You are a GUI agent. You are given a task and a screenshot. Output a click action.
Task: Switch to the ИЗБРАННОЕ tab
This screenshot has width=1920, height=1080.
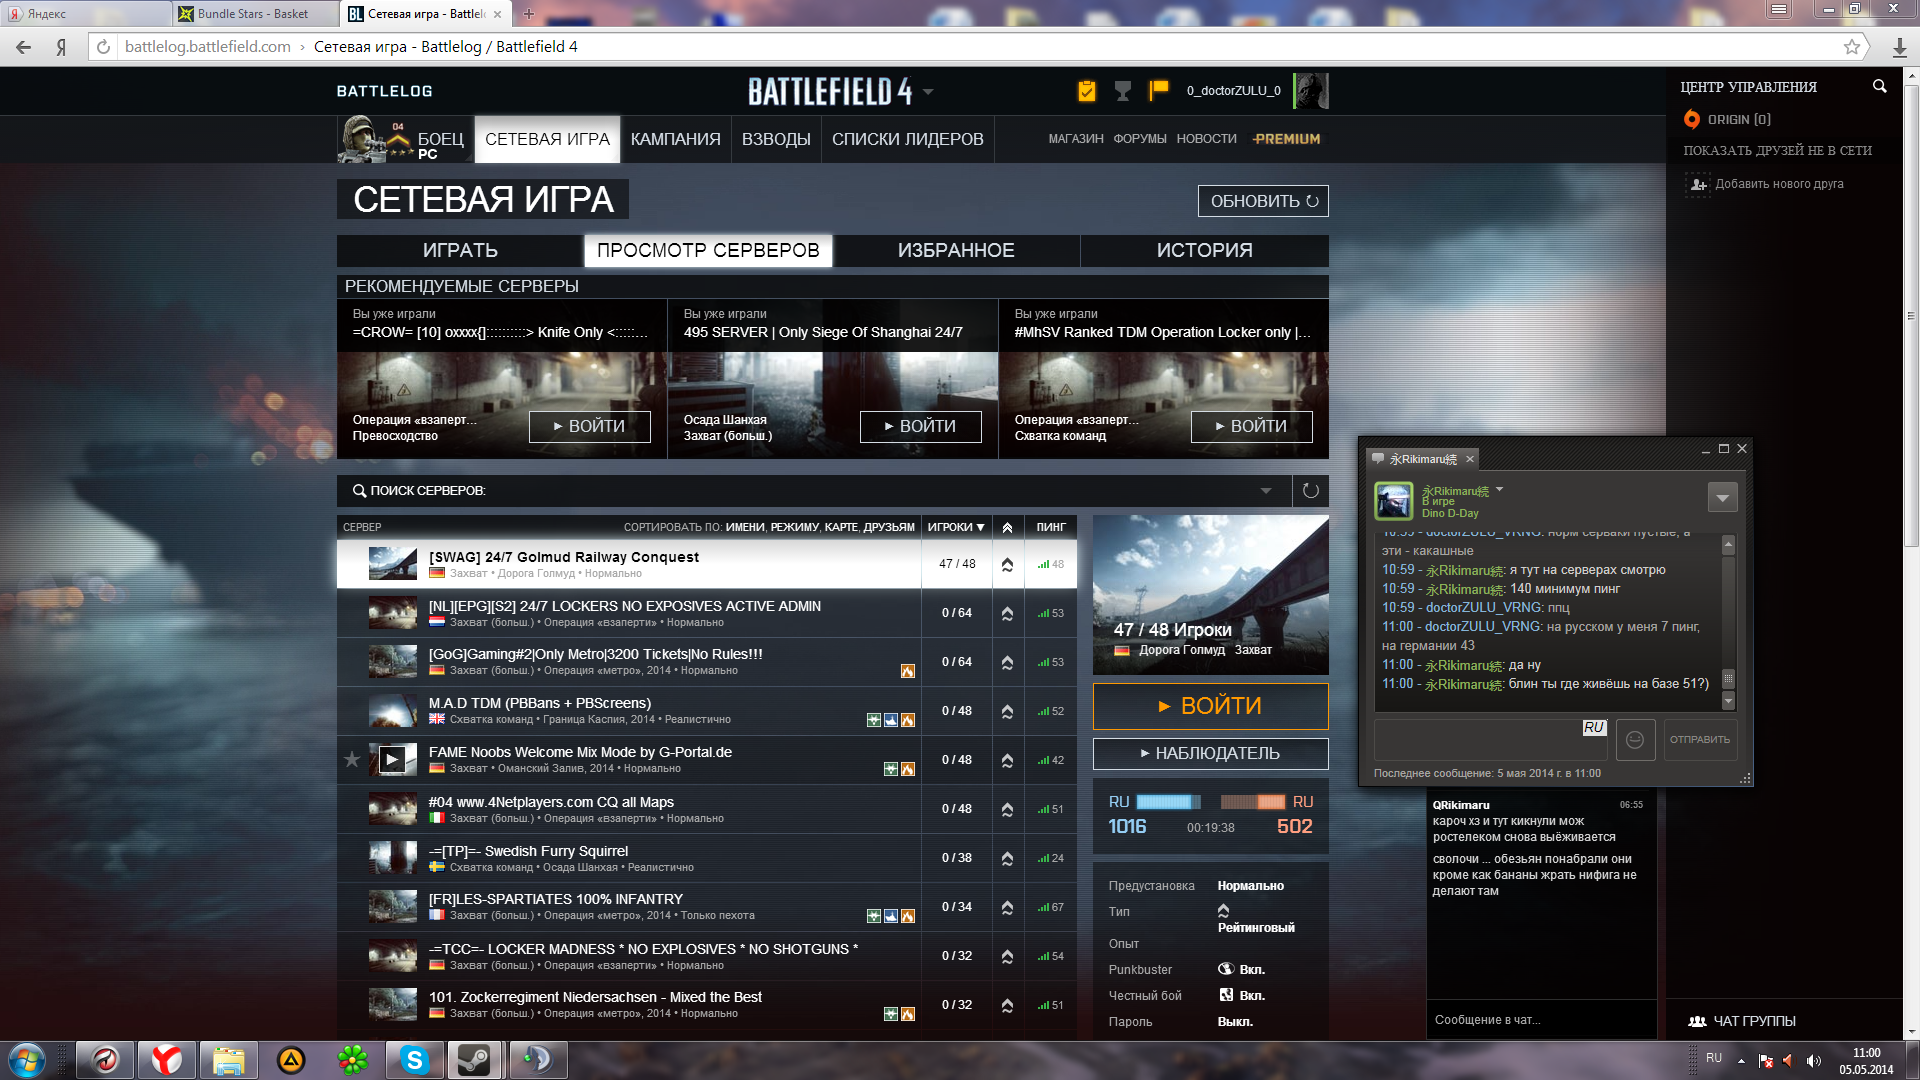coord(956,251)
